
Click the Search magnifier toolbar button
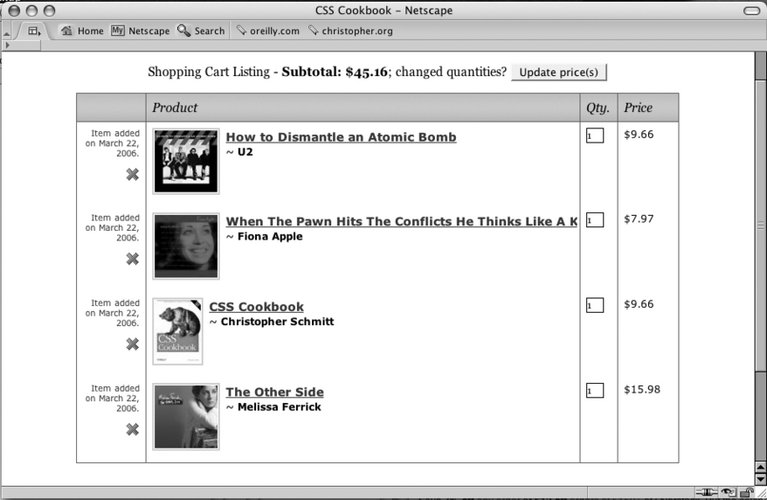tap(201, 31)
